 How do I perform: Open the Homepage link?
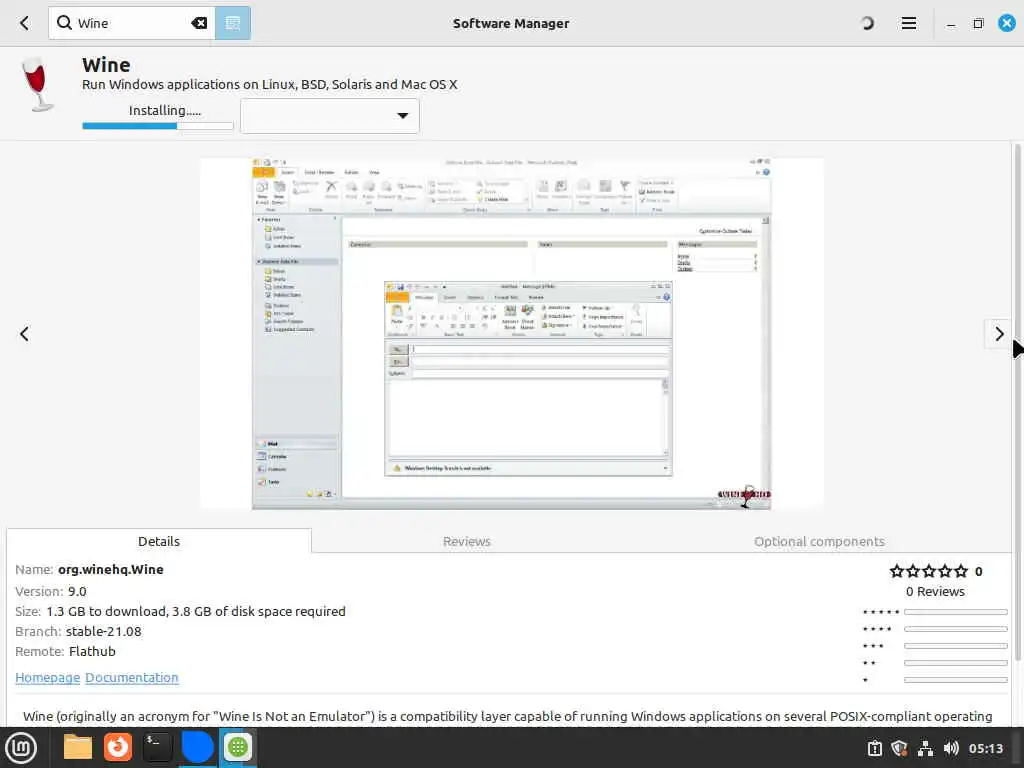pos(48,678)
